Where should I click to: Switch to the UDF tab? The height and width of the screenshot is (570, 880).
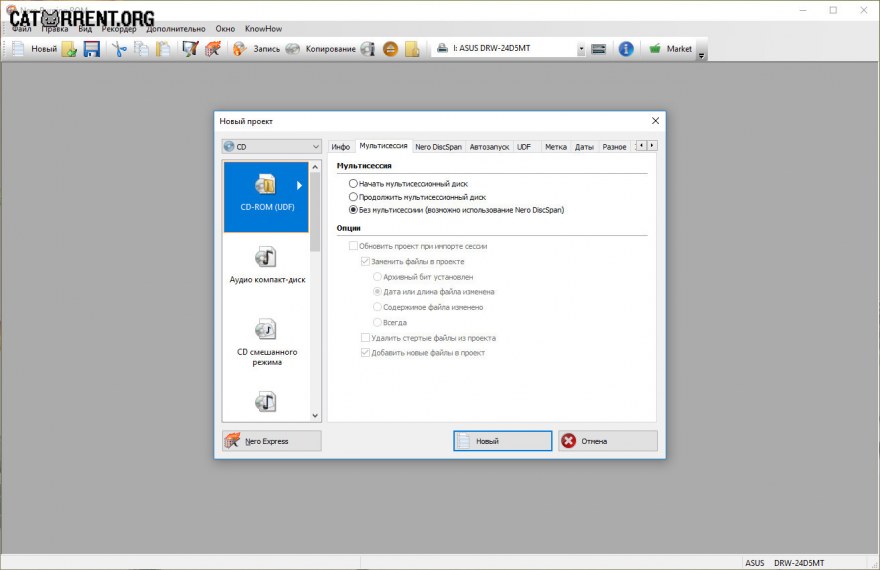coord(524,147)
